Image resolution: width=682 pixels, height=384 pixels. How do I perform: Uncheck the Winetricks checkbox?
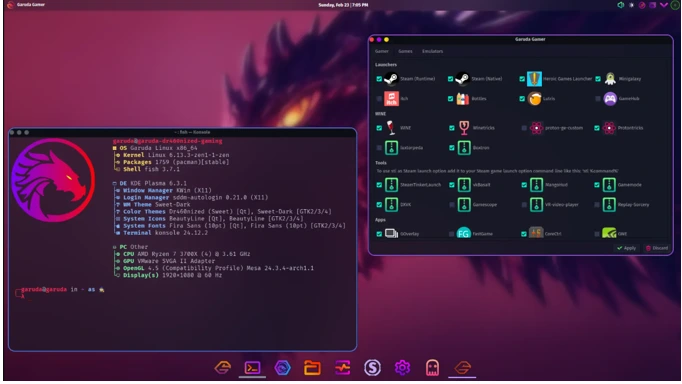(451, 128)
